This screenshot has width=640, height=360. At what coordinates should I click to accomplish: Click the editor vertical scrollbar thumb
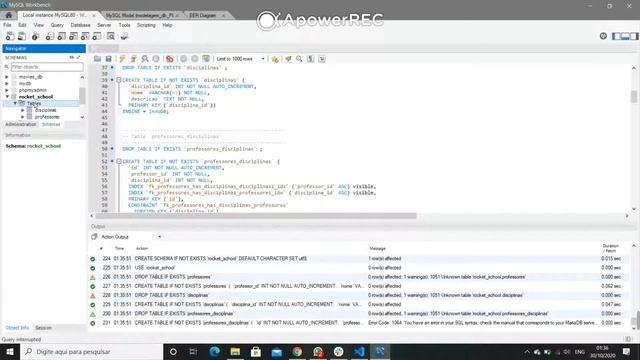coord(633,97)
